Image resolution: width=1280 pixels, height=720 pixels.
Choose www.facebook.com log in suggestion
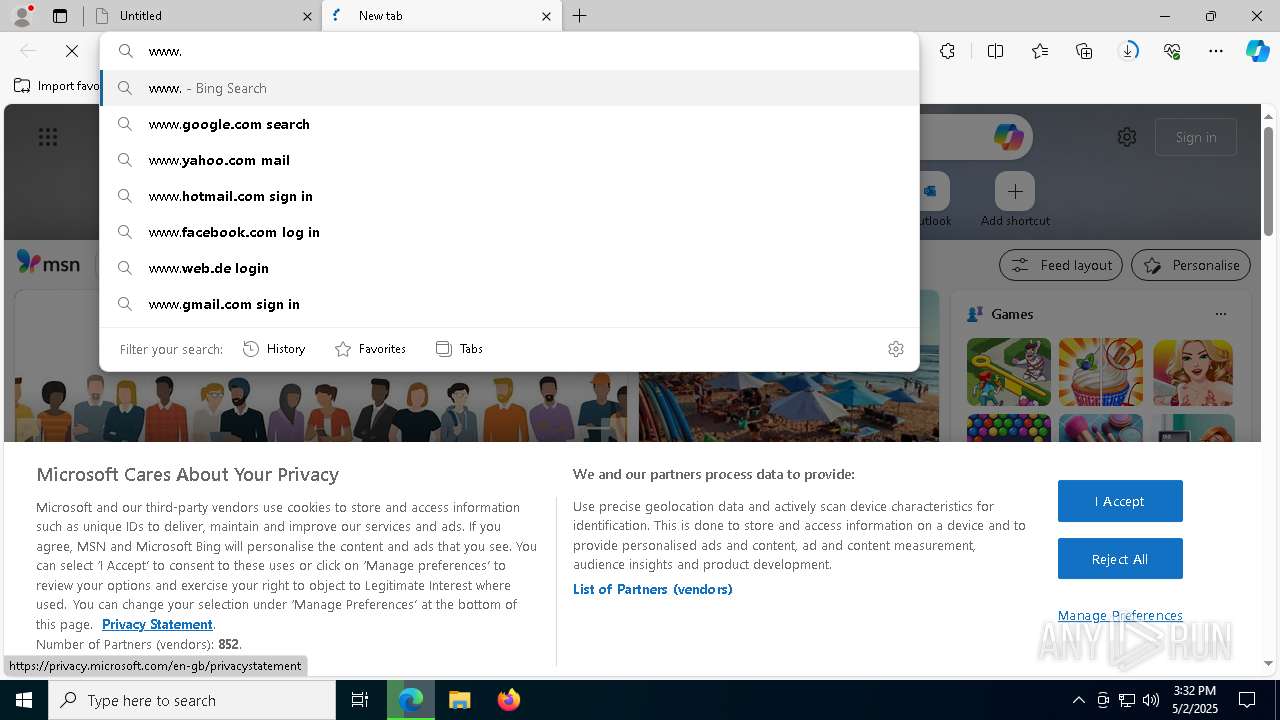[x=510, y=232]
